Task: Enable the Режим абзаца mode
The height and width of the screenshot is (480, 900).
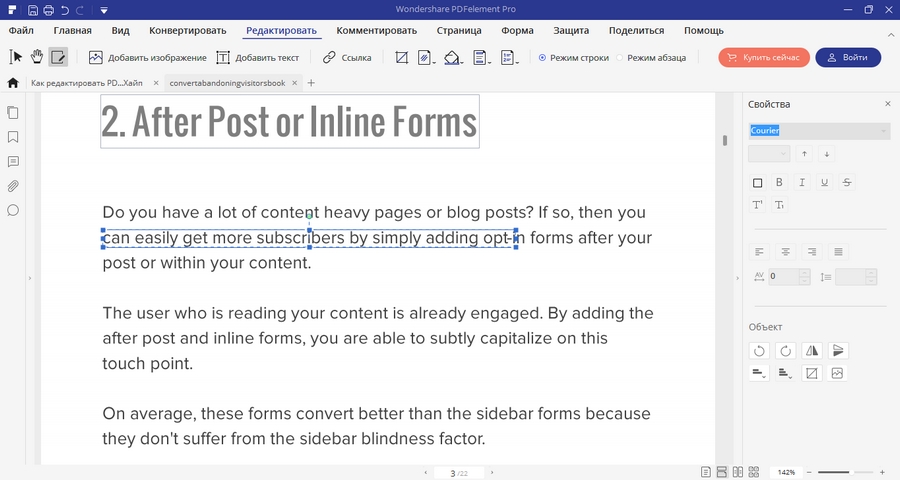Action: point(620,58)
